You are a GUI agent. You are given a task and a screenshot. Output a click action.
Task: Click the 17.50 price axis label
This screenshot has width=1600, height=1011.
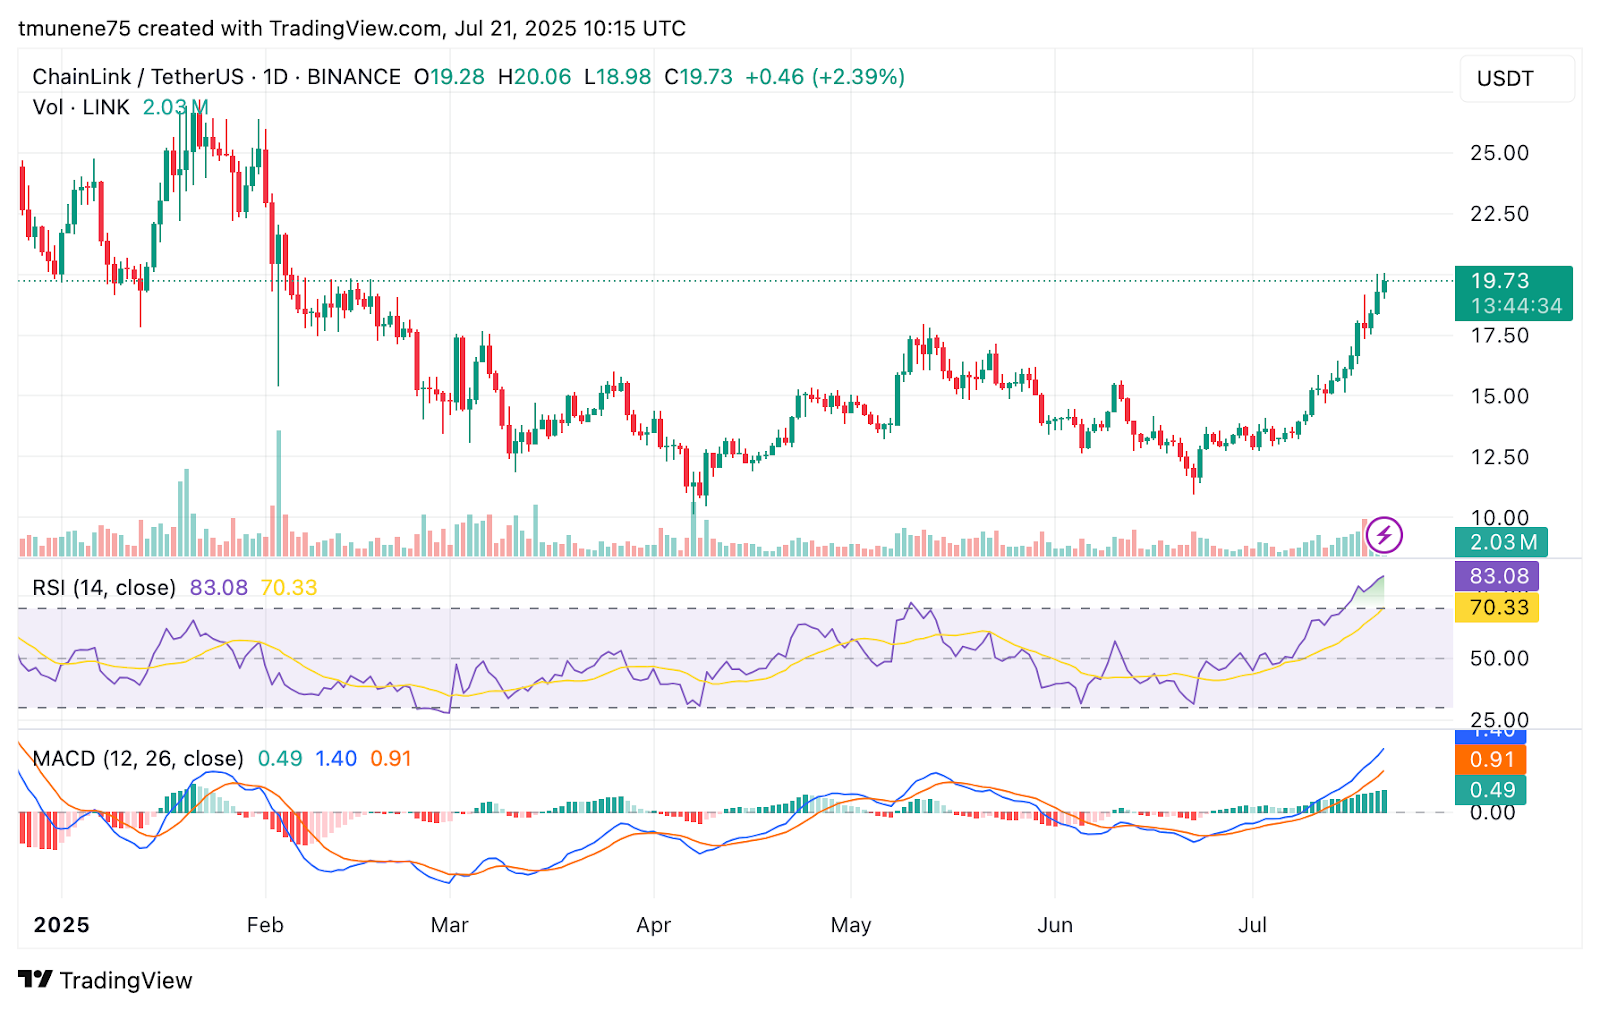point(1499,336)
